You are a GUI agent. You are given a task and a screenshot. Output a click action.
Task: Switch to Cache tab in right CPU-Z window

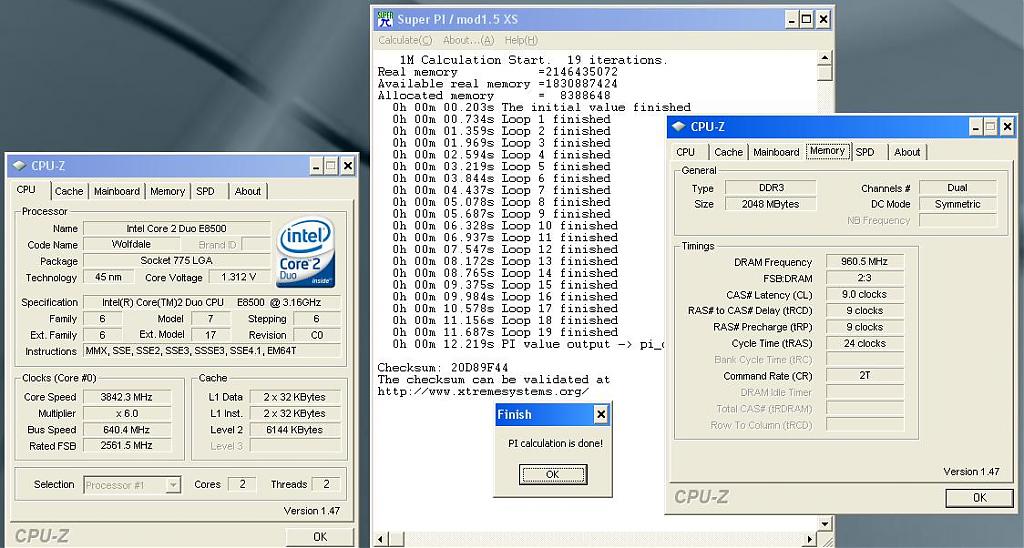pos(728,152)
